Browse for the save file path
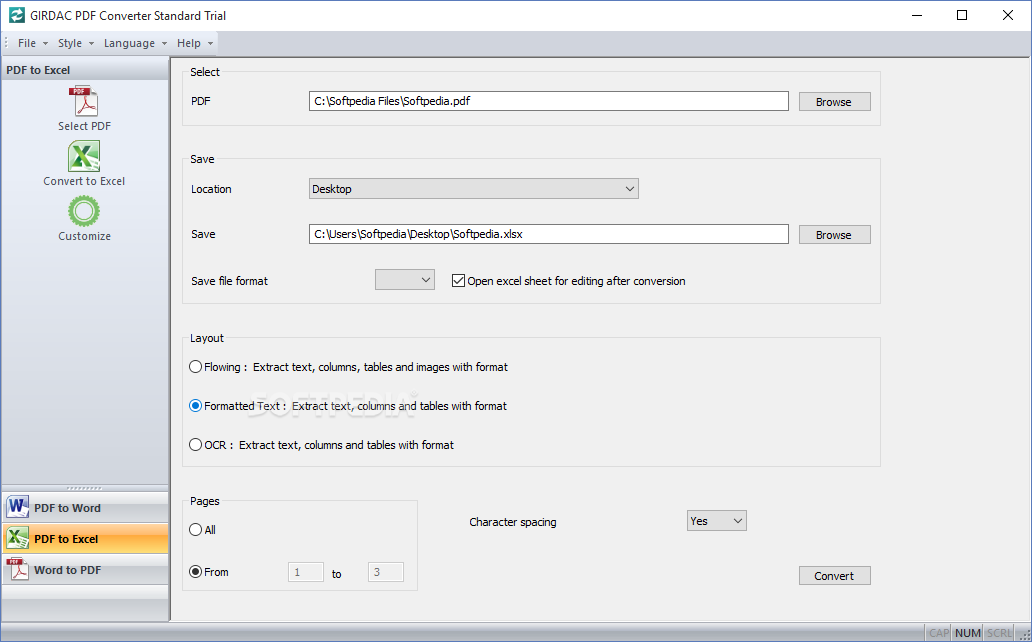Screen dimensions: 1032x642 point(834,234)
